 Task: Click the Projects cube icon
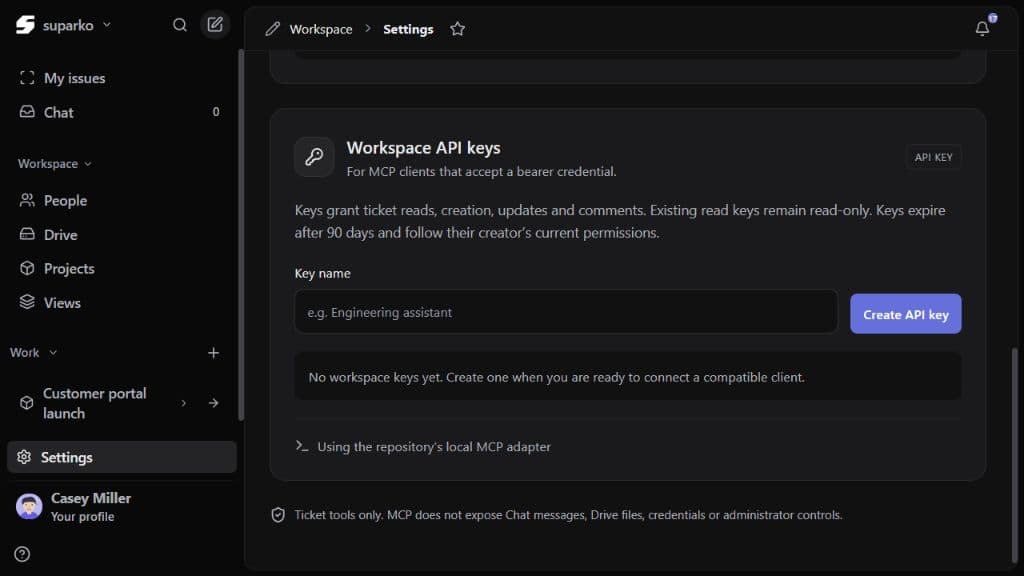(x=27, y=268)
